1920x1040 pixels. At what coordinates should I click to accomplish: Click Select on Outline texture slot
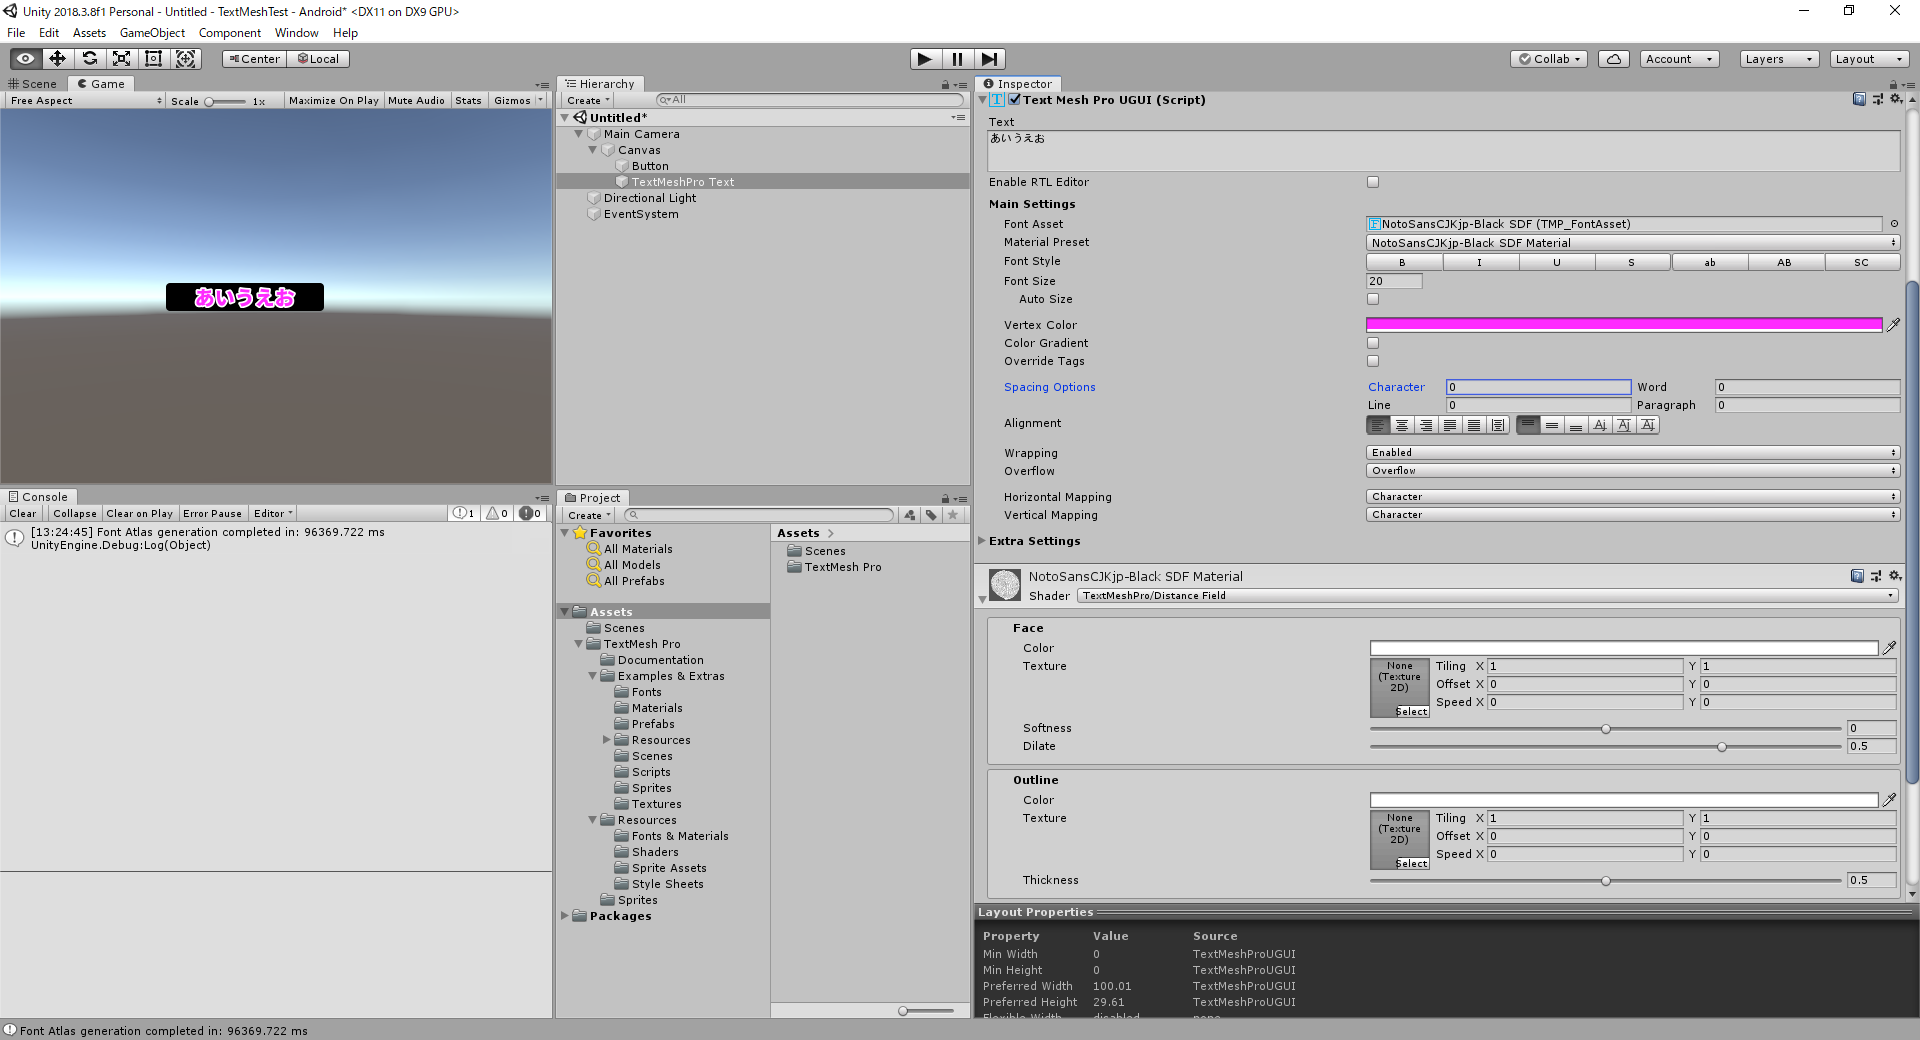coord(1412,864)
